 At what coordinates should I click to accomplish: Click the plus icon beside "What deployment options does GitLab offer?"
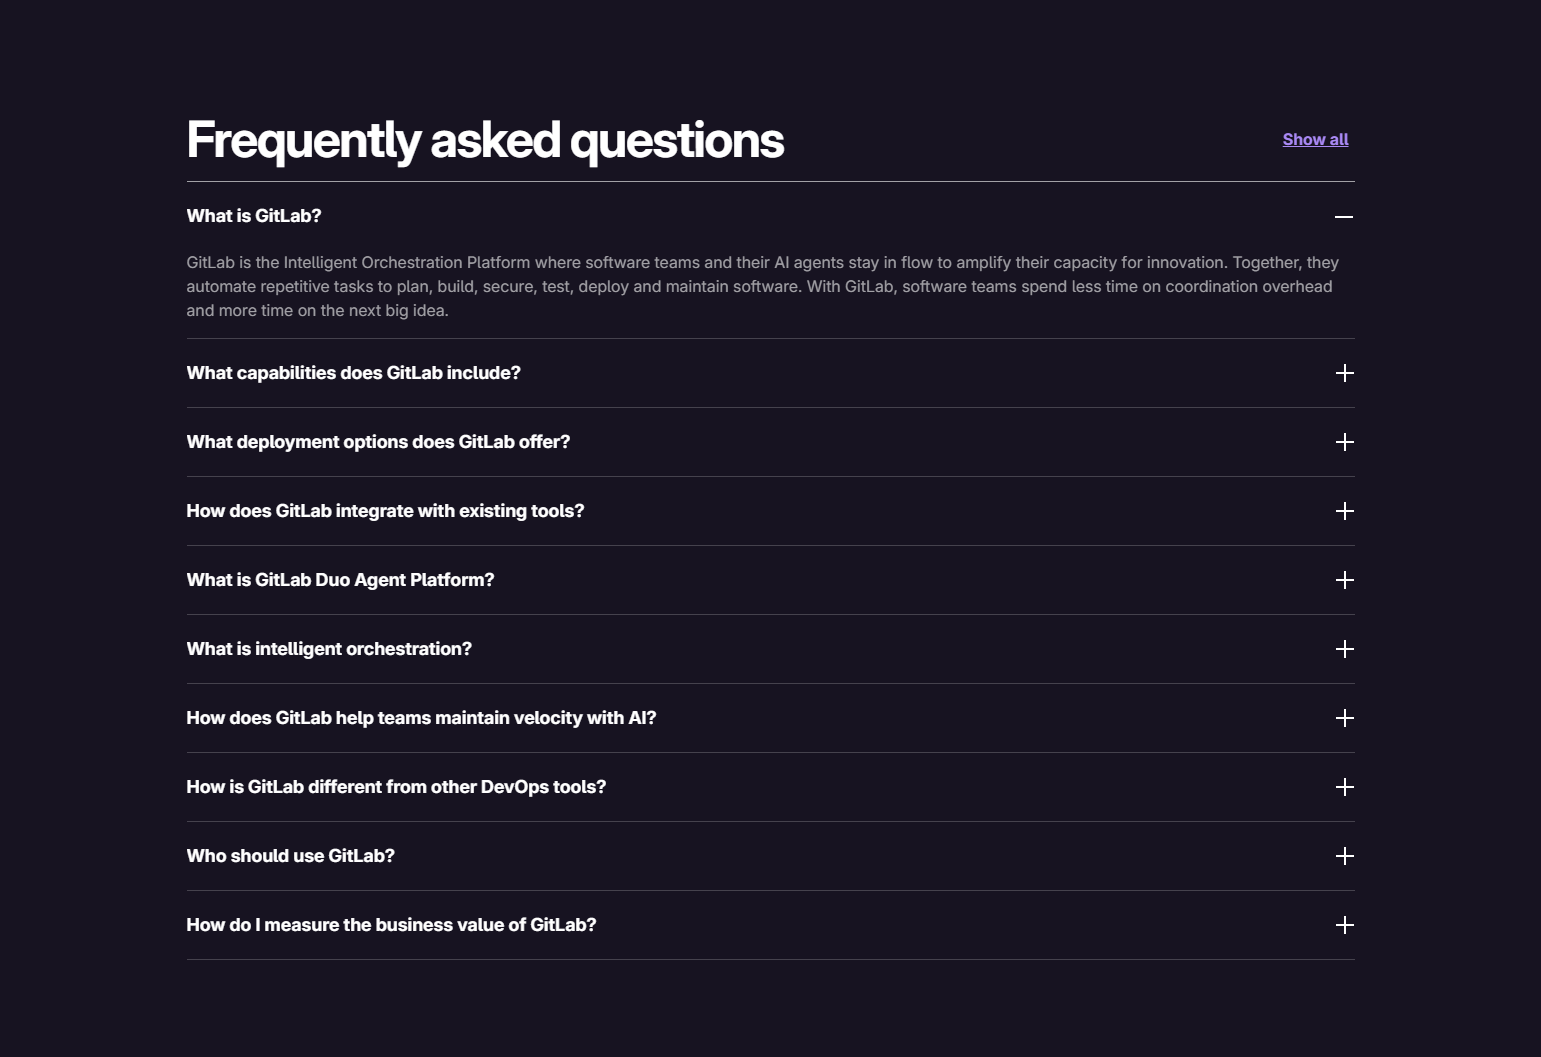[1344, 442]
